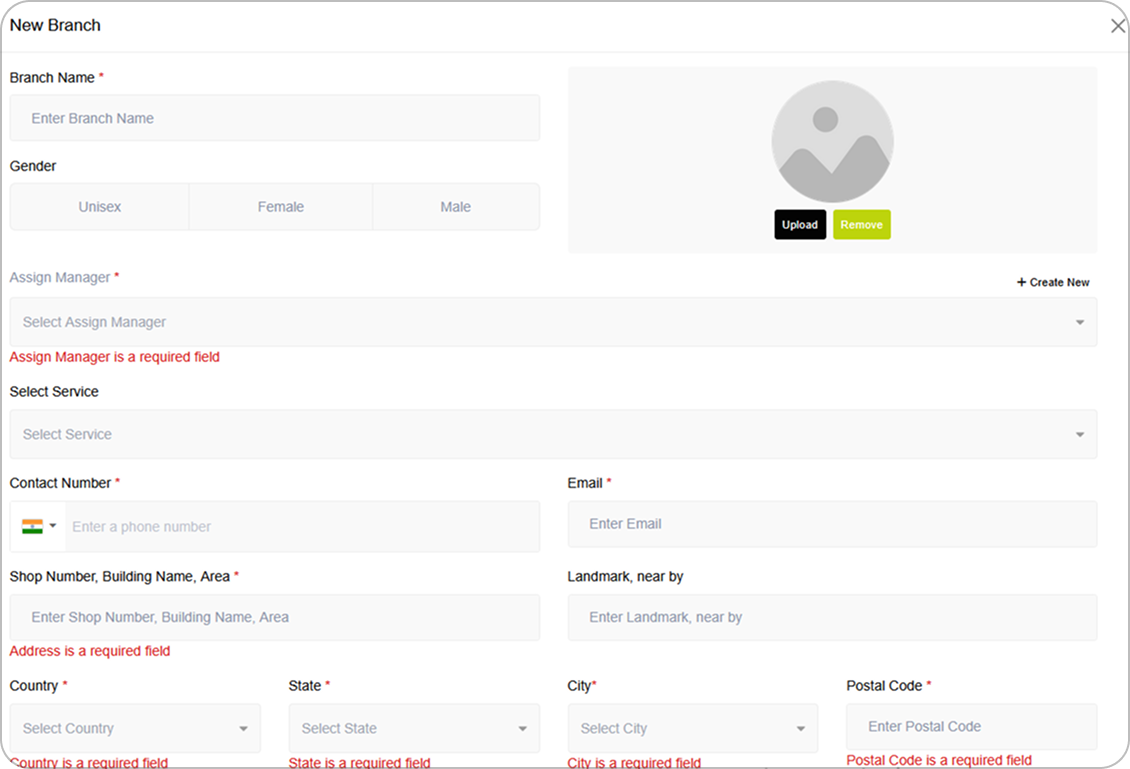Click the India flag country code selector
Viewport: 1130px width, 769px height.
(39, 526)
